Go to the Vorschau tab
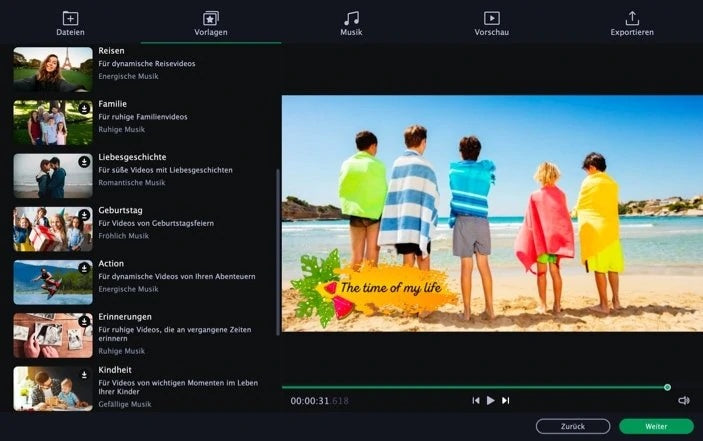This screenshot has width=703, height=441. 491,23
